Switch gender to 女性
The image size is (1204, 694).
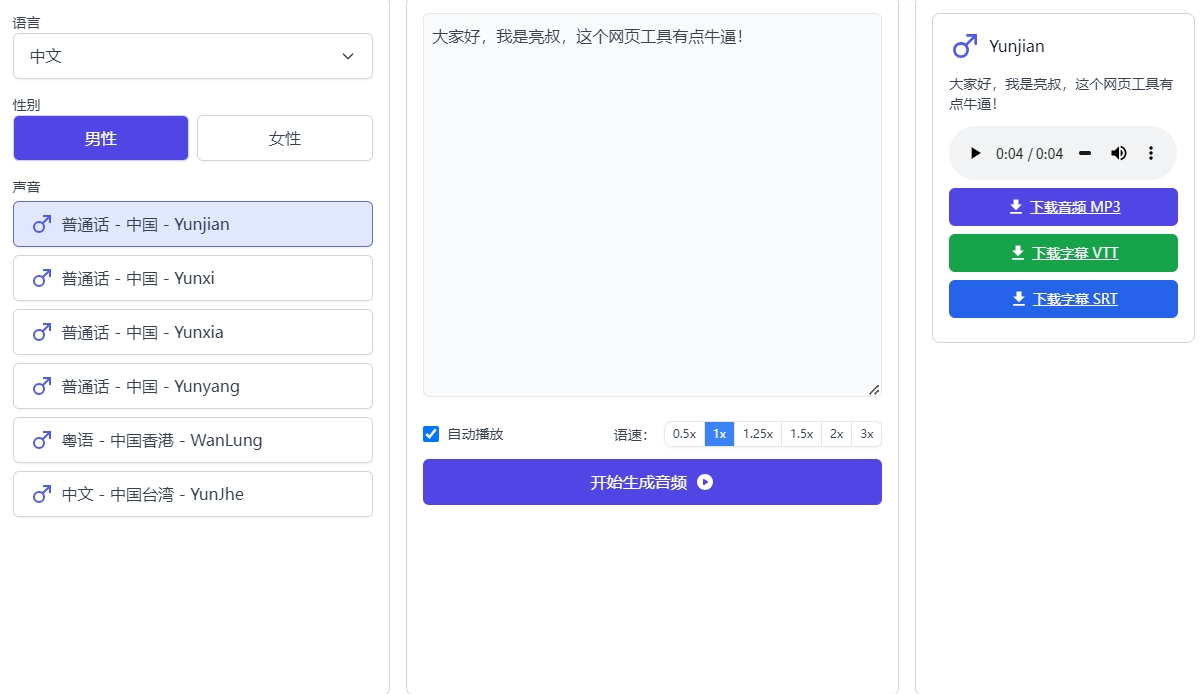pyautogui.click(x=284, y=138)
